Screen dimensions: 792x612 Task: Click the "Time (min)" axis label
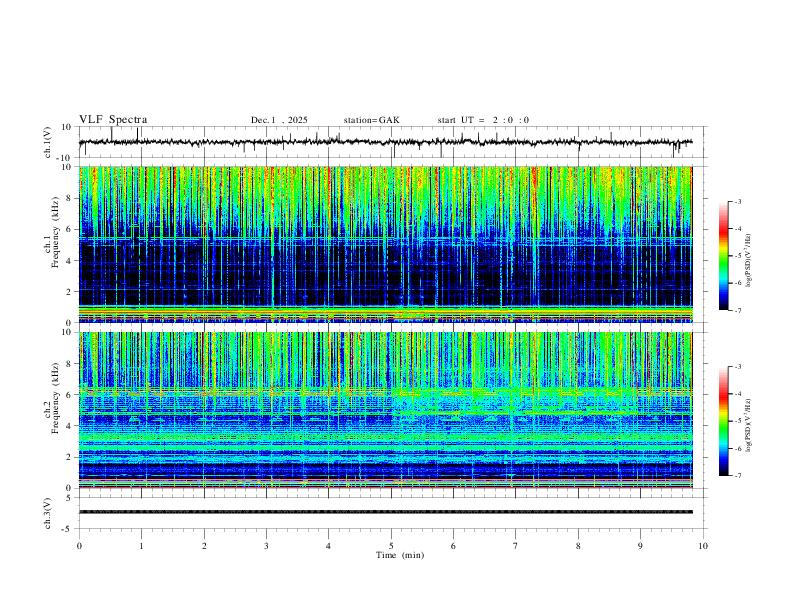coord(400,555)
